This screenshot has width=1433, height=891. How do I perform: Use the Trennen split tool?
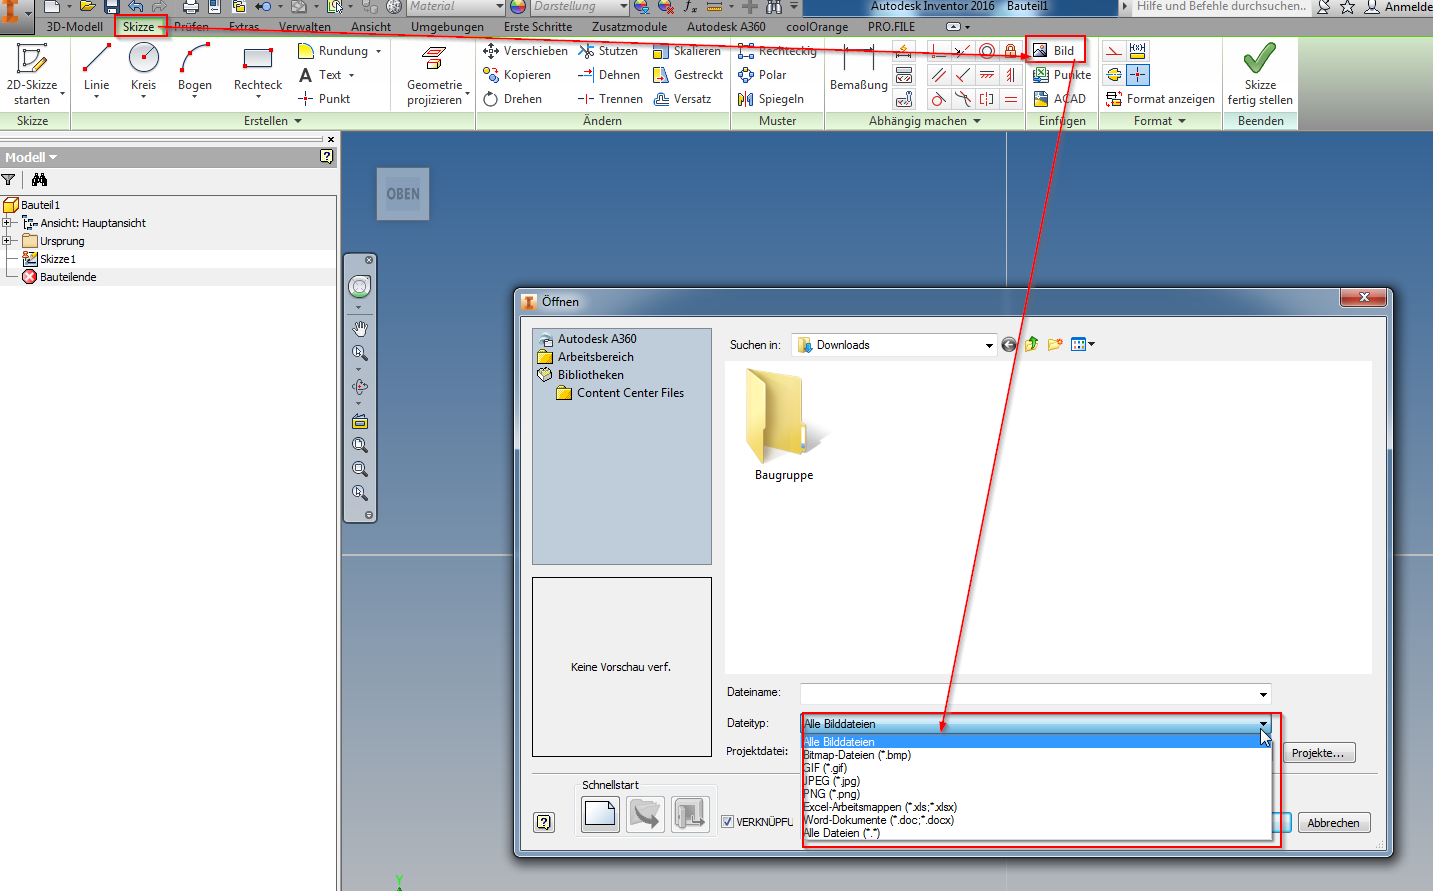tap(610, 99)
